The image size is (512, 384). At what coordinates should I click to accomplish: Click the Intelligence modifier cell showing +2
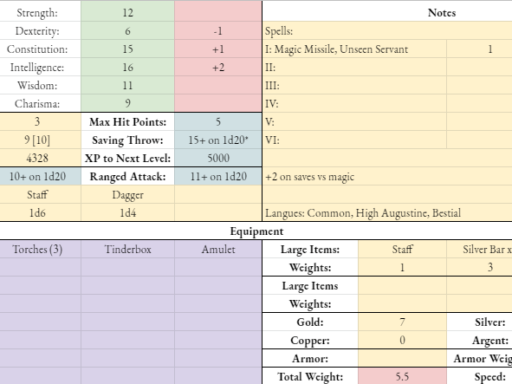[218, 67]
